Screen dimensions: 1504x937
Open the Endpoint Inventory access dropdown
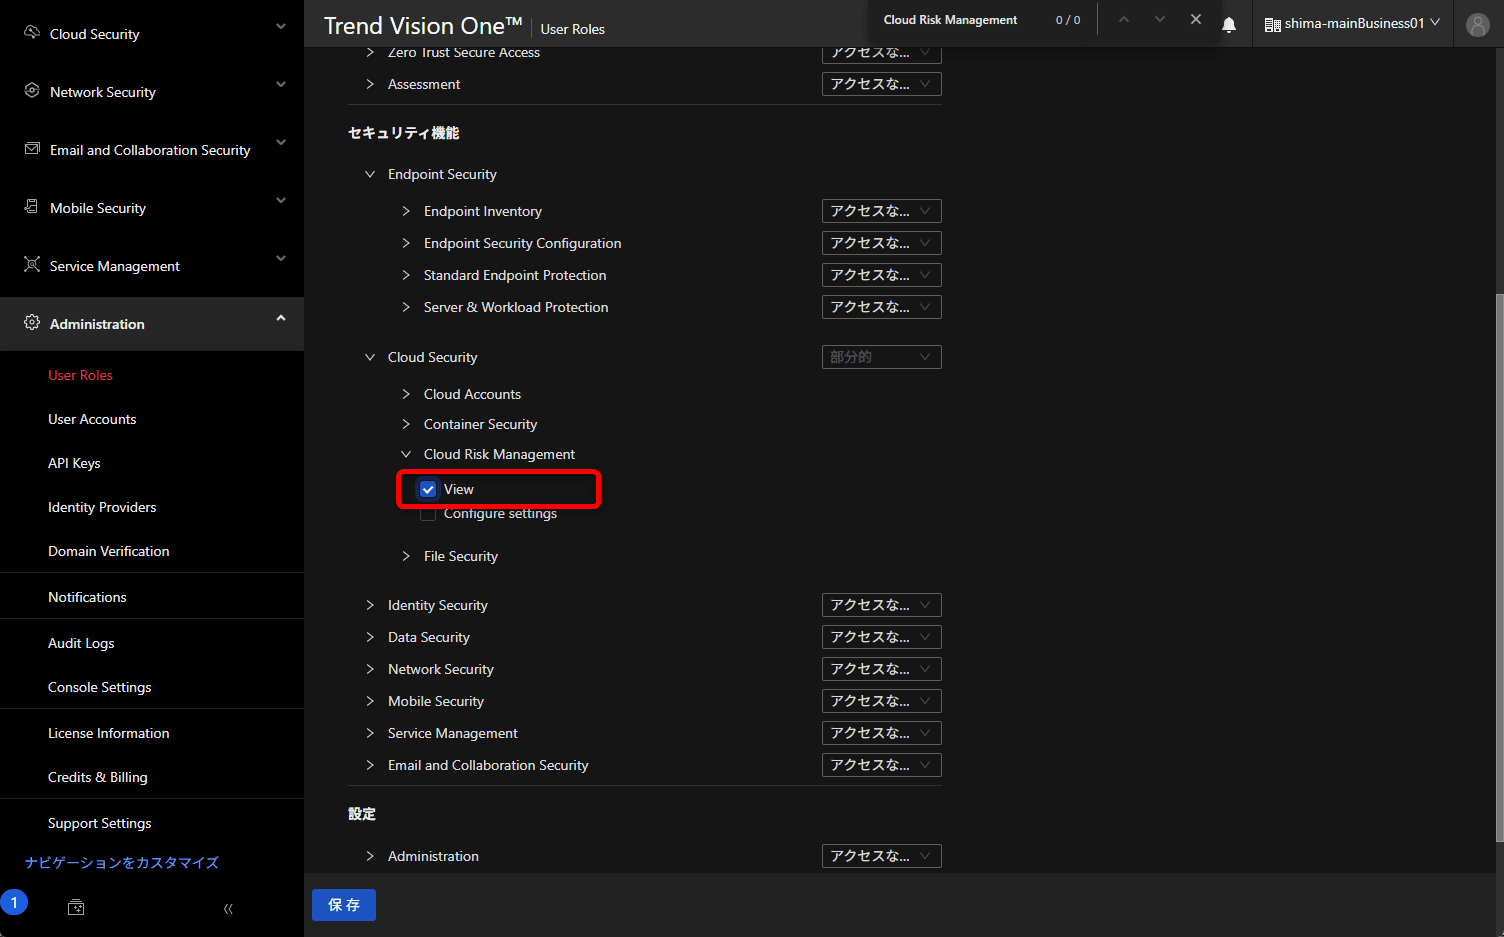(881, 211)
